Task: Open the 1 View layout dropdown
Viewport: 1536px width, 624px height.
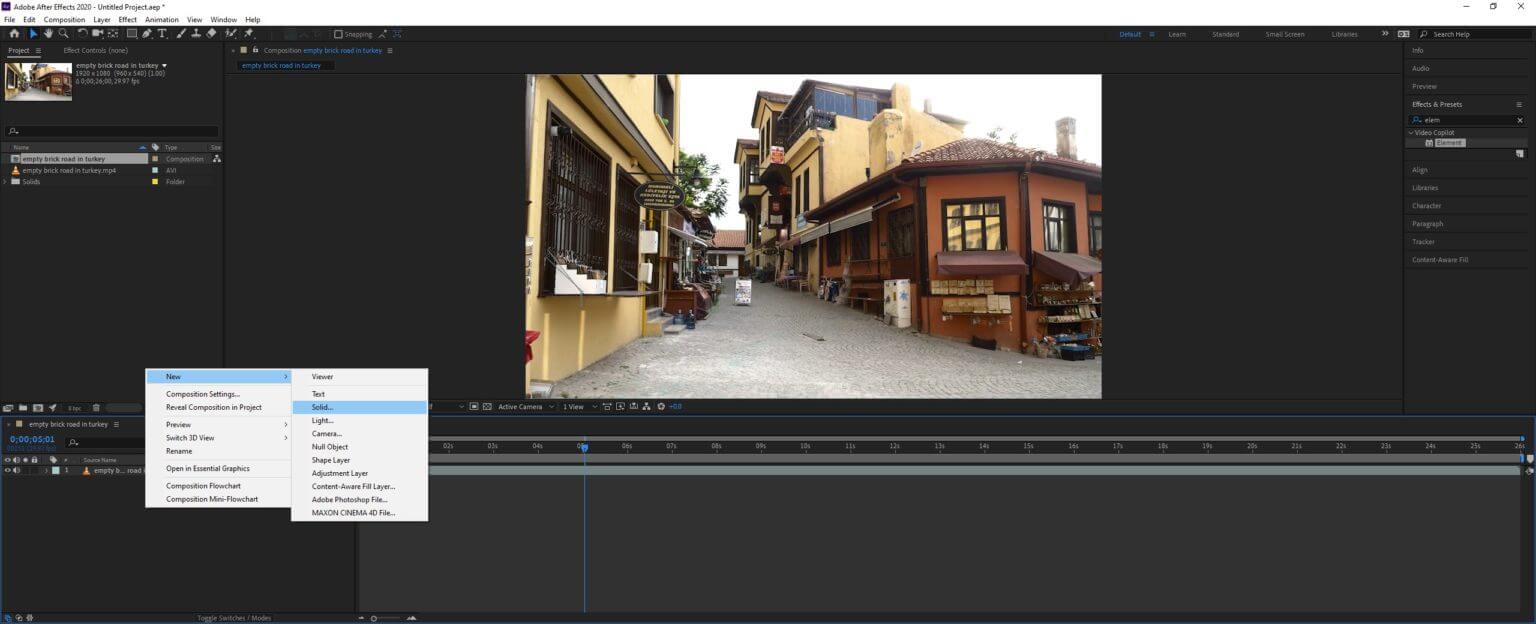Action: click(573, 406)
